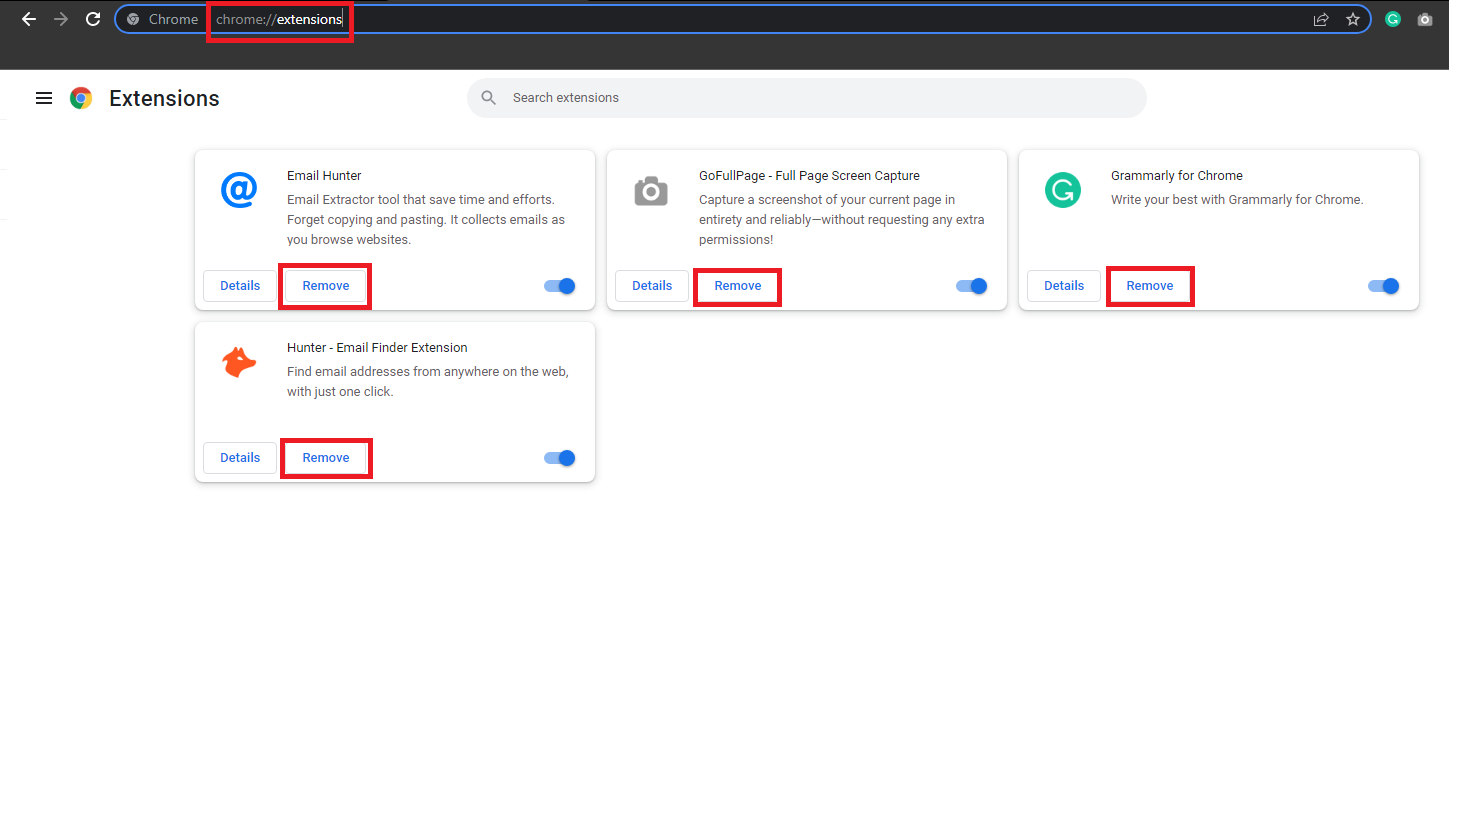The height and width of the screenshot is (824, 1458).
Task: Disable the Email Hunter extension toggle
Action: [x=560, y=286]
